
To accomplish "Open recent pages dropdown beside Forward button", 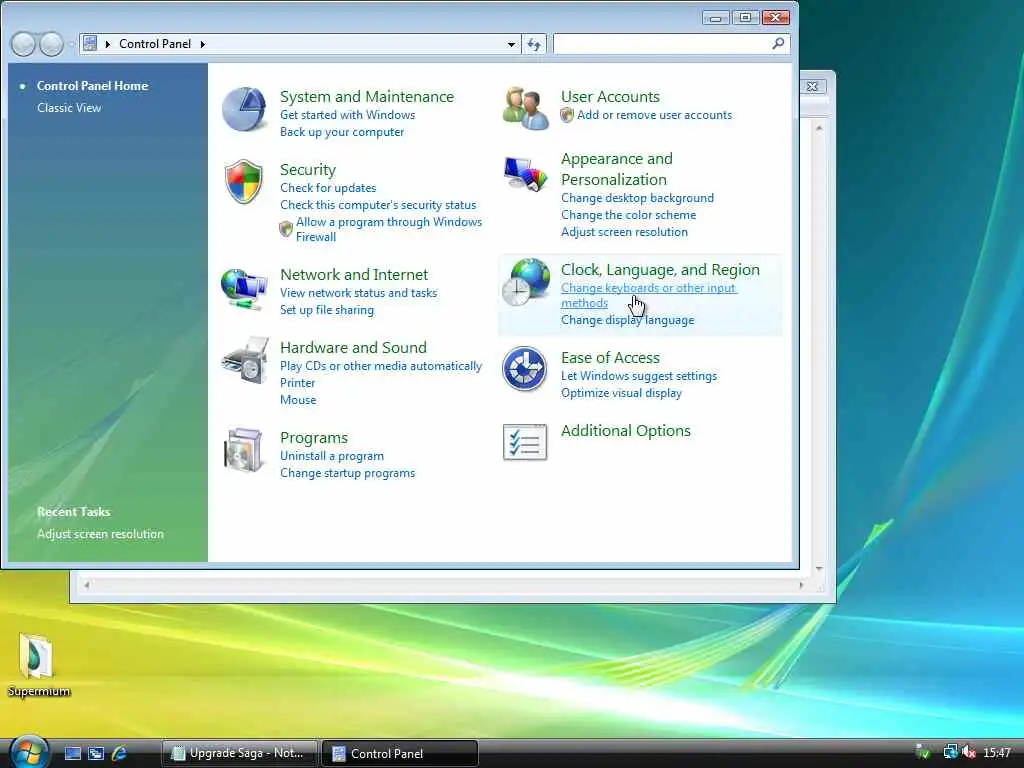I will click(72, 44).
